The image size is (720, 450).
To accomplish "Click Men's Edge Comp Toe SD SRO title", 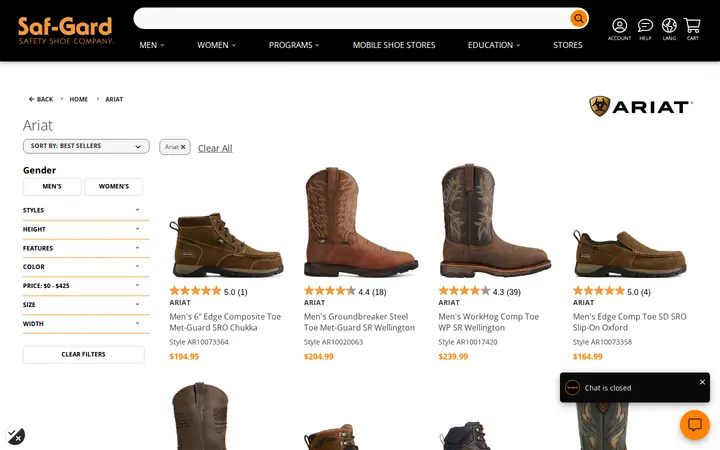I will (x=630, y=322).
